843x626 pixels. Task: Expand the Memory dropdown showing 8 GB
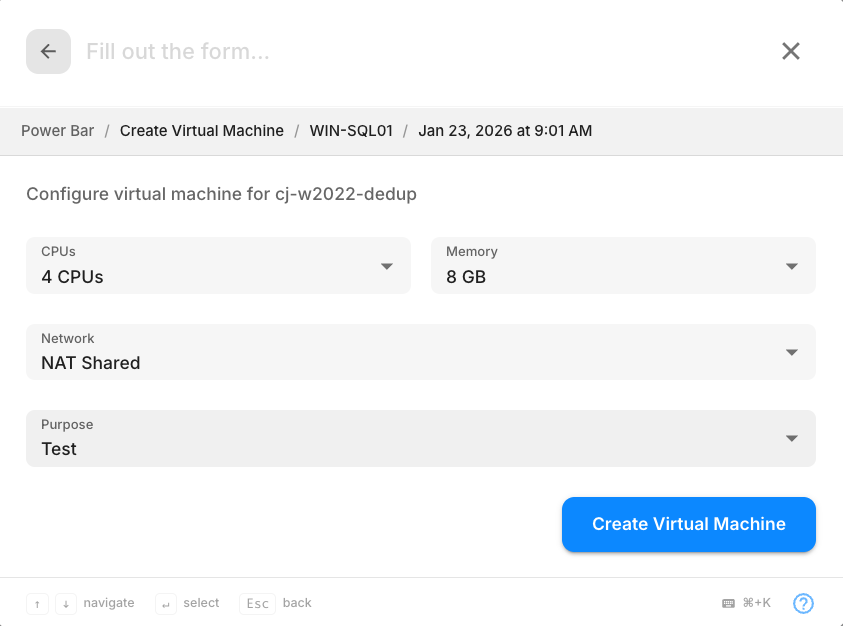(x=622, y=266)
